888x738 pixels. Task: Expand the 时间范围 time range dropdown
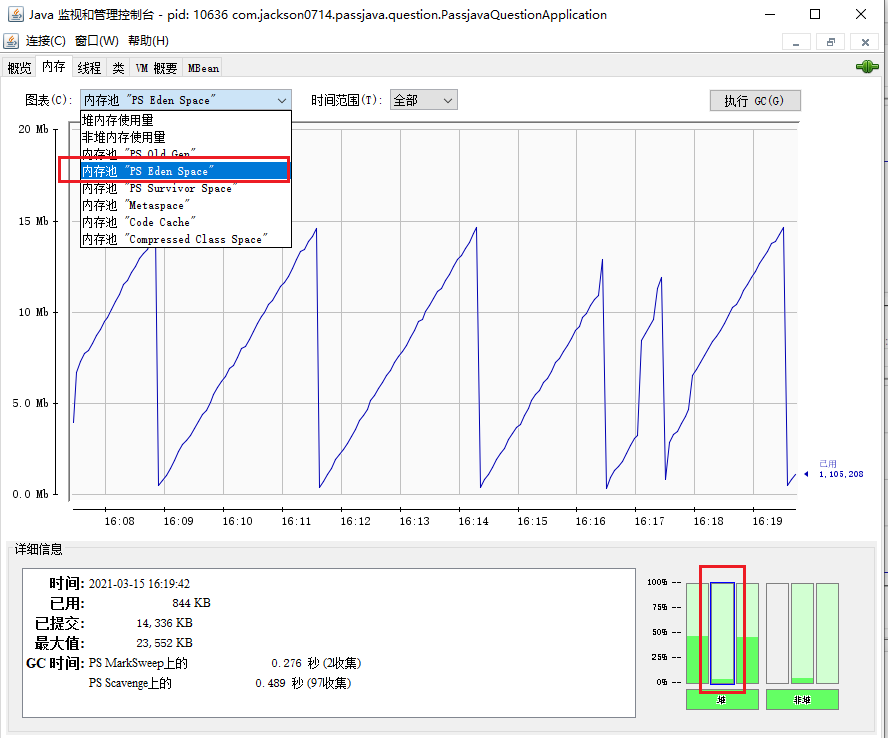coord(424,101)
